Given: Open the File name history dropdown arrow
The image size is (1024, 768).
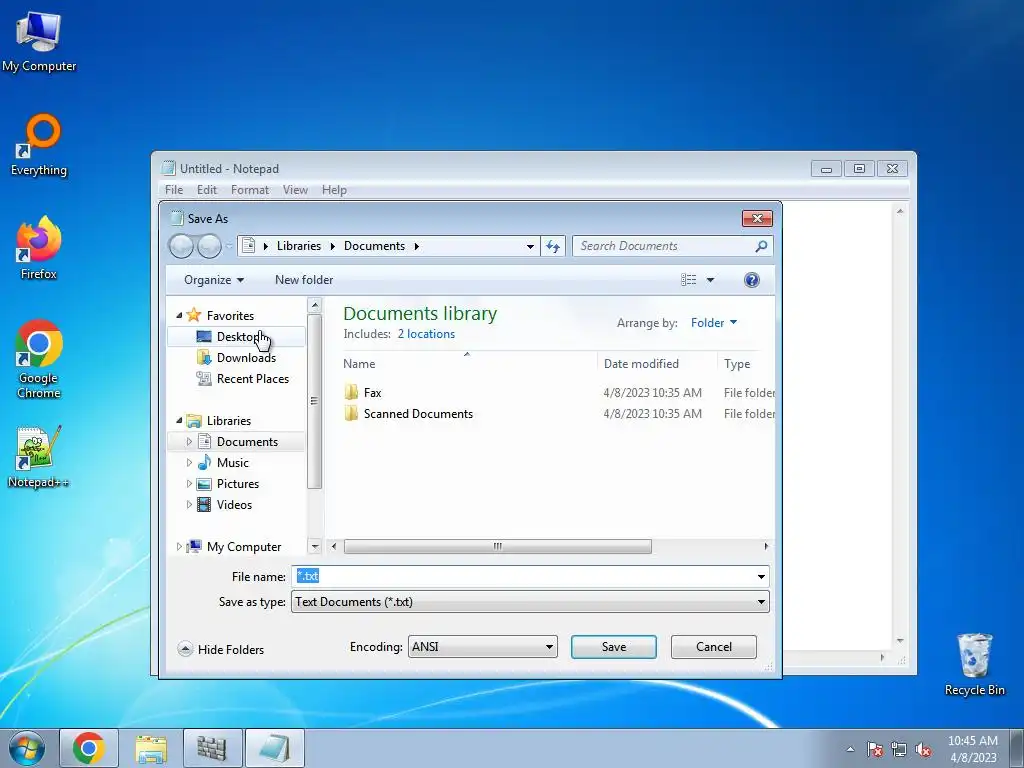Looking at the screenshot, I should click(761, 576).
